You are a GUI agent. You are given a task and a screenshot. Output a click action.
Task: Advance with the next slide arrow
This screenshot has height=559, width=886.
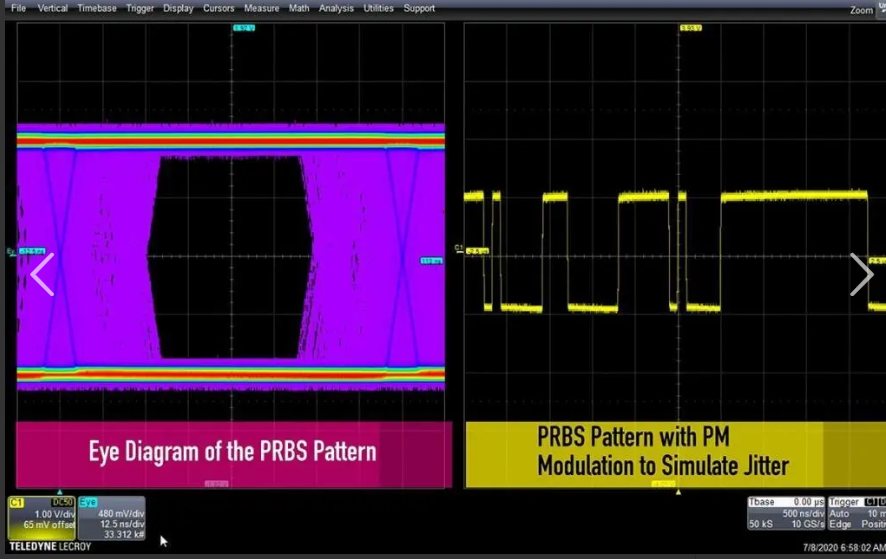click(861, 274)
